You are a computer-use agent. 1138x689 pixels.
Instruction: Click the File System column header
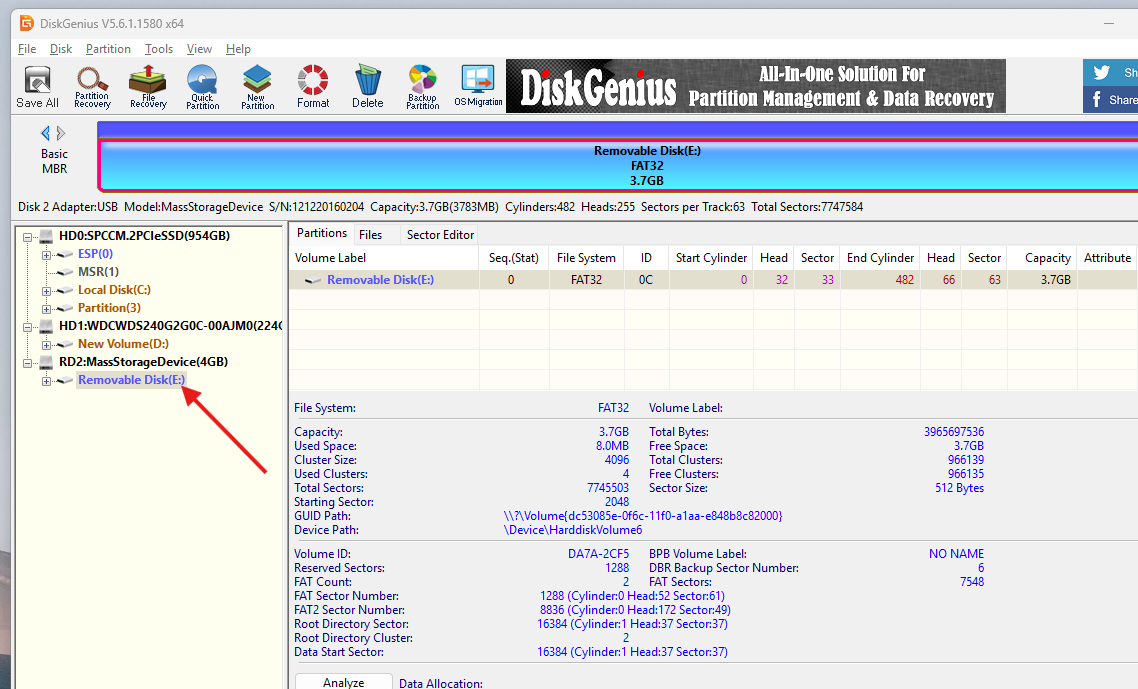586,258
